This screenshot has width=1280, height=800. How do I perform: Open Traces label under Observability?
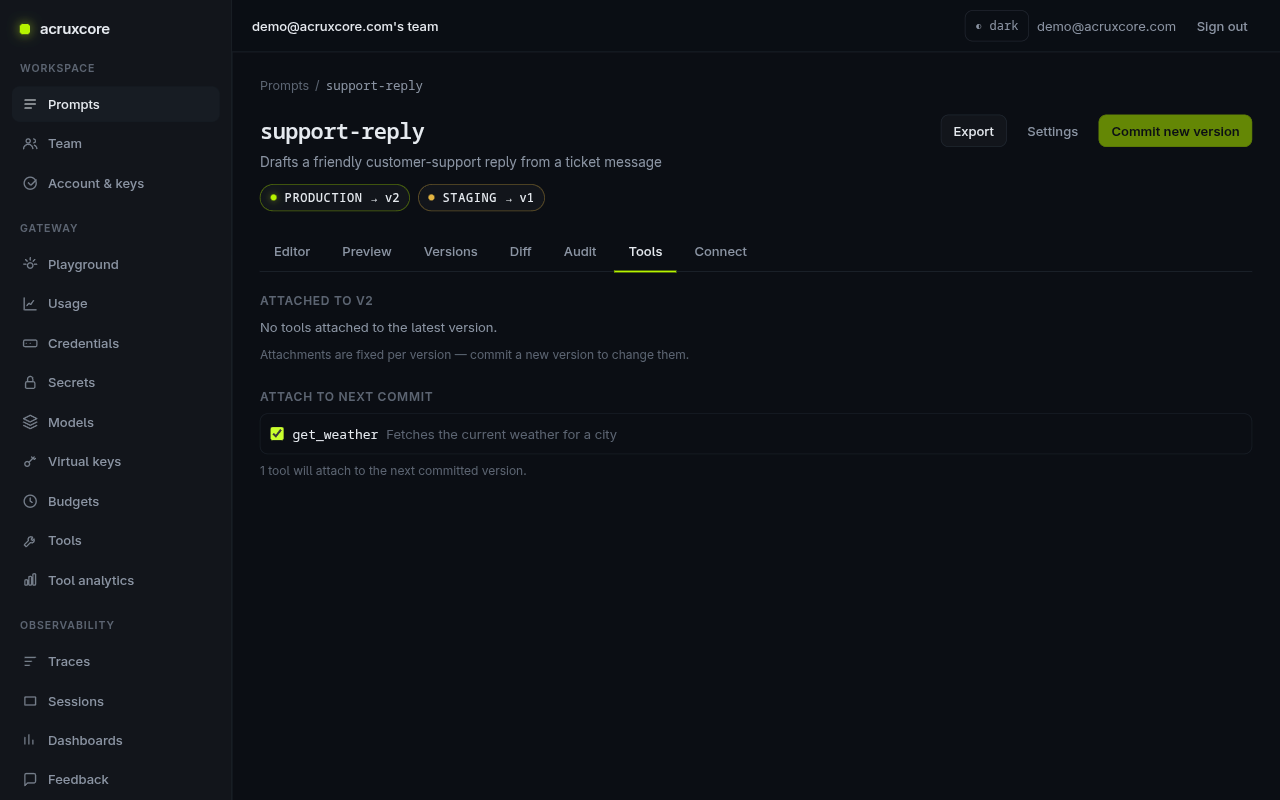69,661
